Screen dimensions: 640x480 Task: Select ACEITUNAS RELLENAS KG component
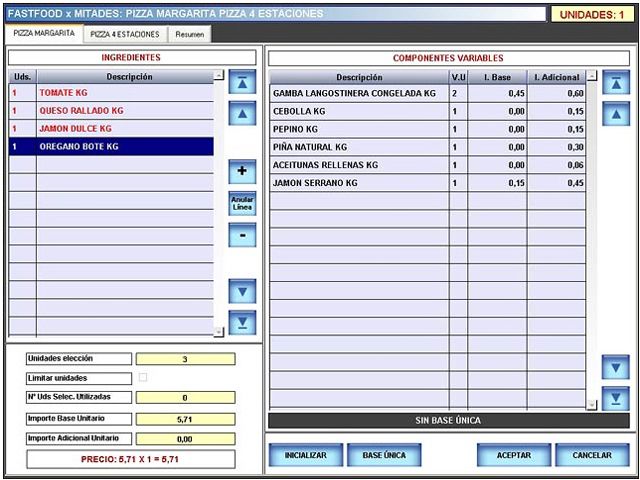pyautogui.click(x=427, y=165)
